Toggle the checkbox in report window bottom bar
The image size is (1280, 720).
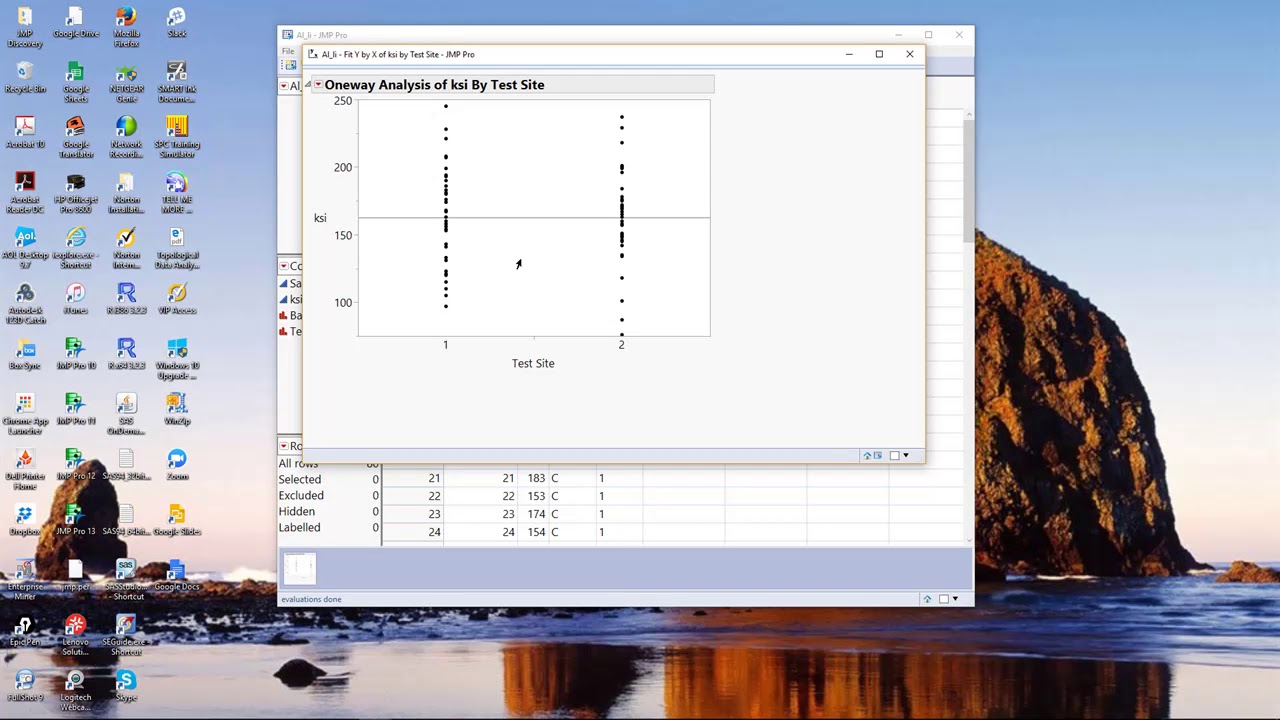pos(894,456)
